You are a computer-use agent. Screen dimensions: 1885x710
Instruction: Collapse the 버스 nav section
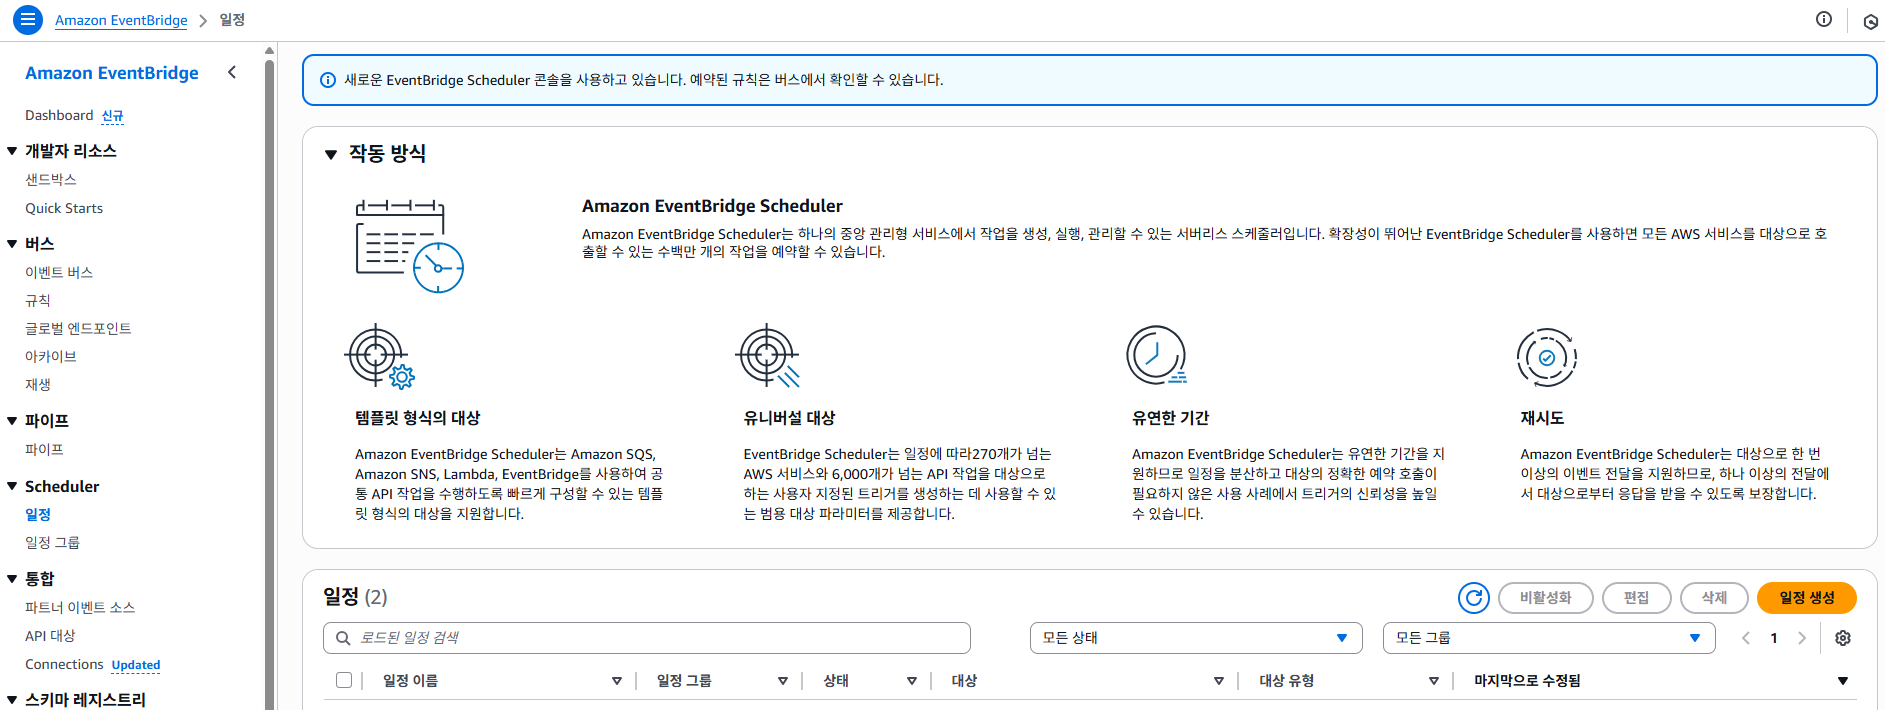coord(12,244)
